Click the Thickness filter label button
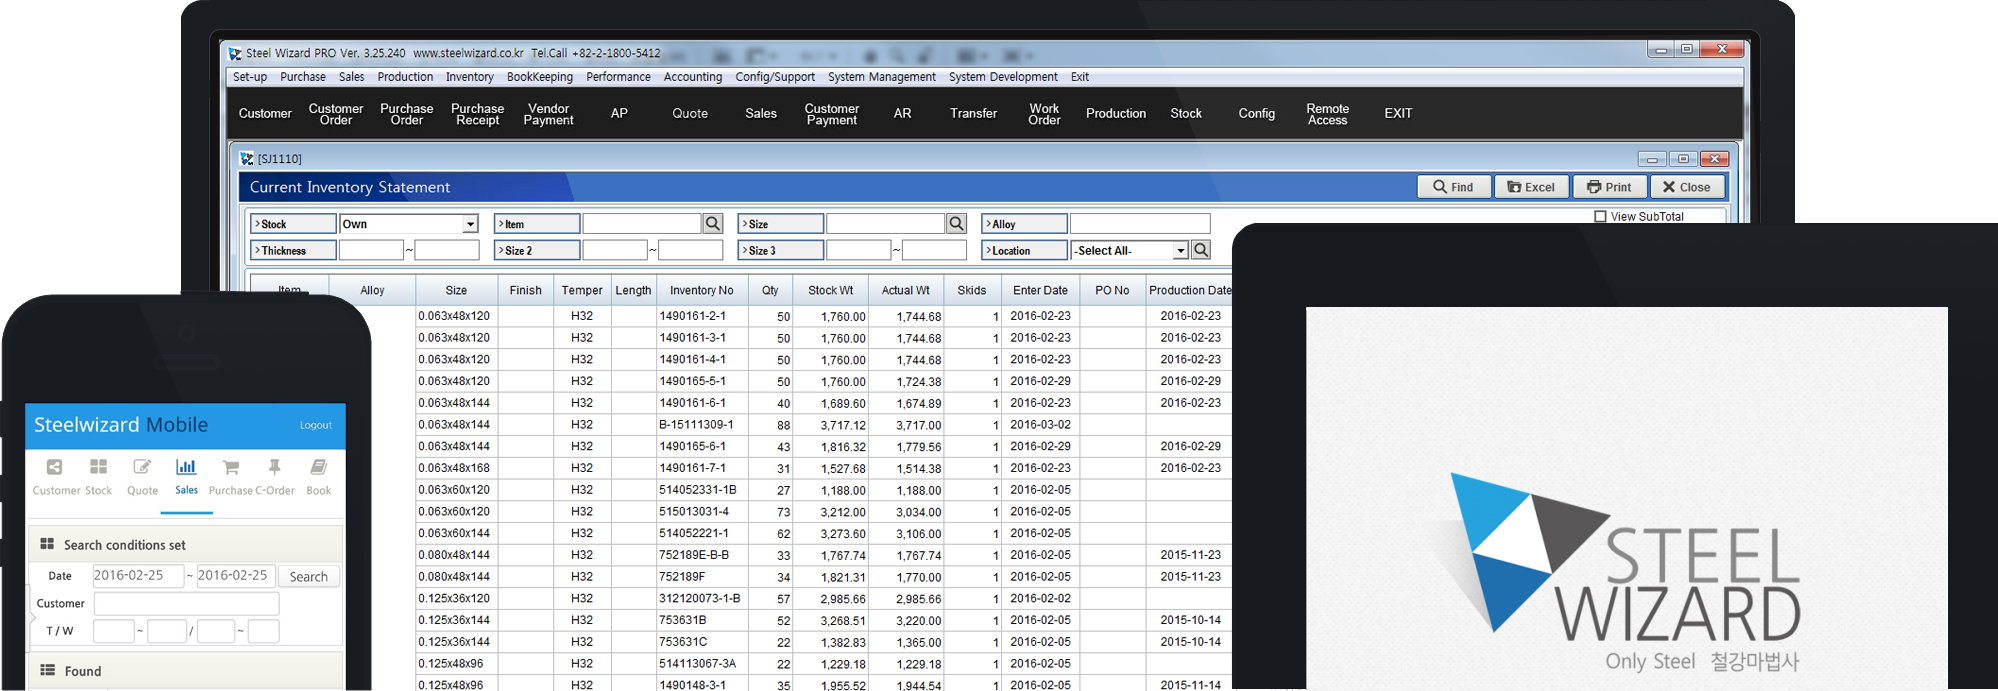 [x=293, y=250]
